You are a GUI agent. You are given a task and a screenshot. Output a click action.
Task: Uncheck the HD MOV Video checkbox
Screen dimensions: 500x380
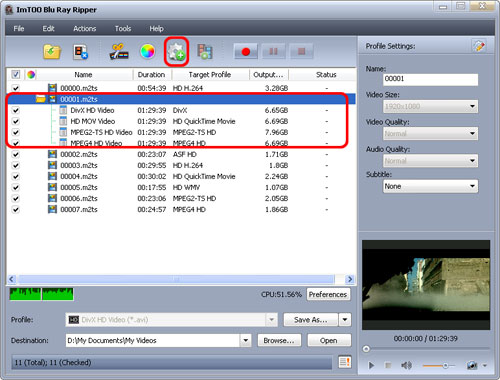[16, 121]
